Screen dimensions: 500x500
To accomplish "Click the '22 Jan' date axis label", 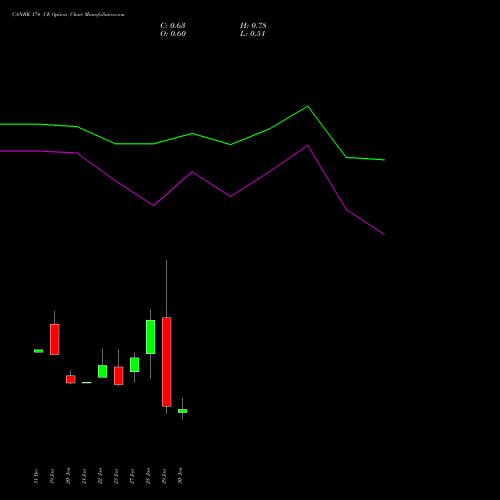I will (100, 476).
